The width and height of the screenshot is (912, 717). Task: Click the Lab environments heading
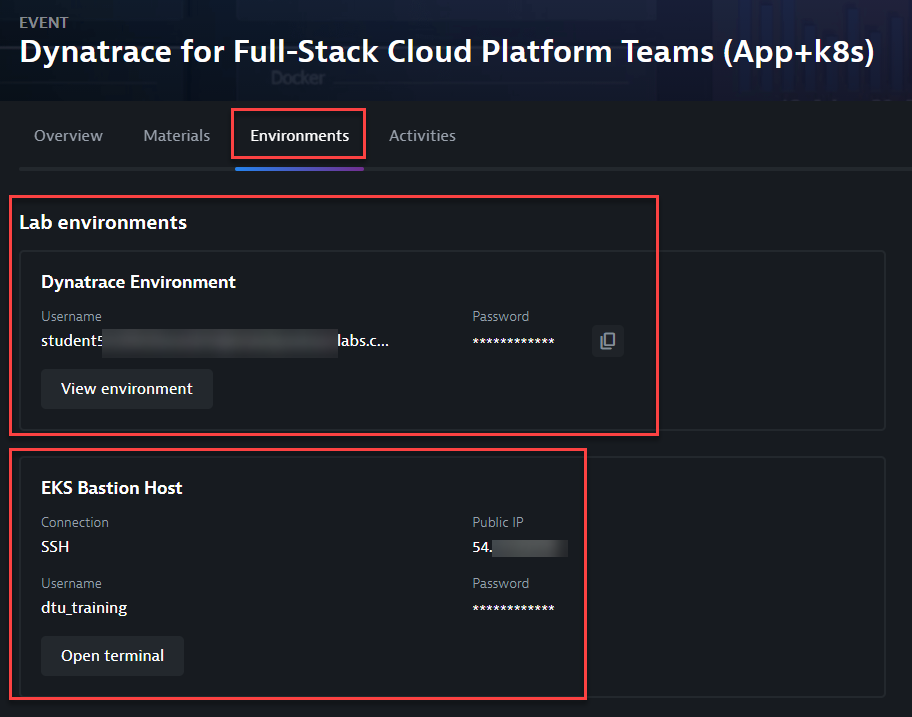point(103,222)
